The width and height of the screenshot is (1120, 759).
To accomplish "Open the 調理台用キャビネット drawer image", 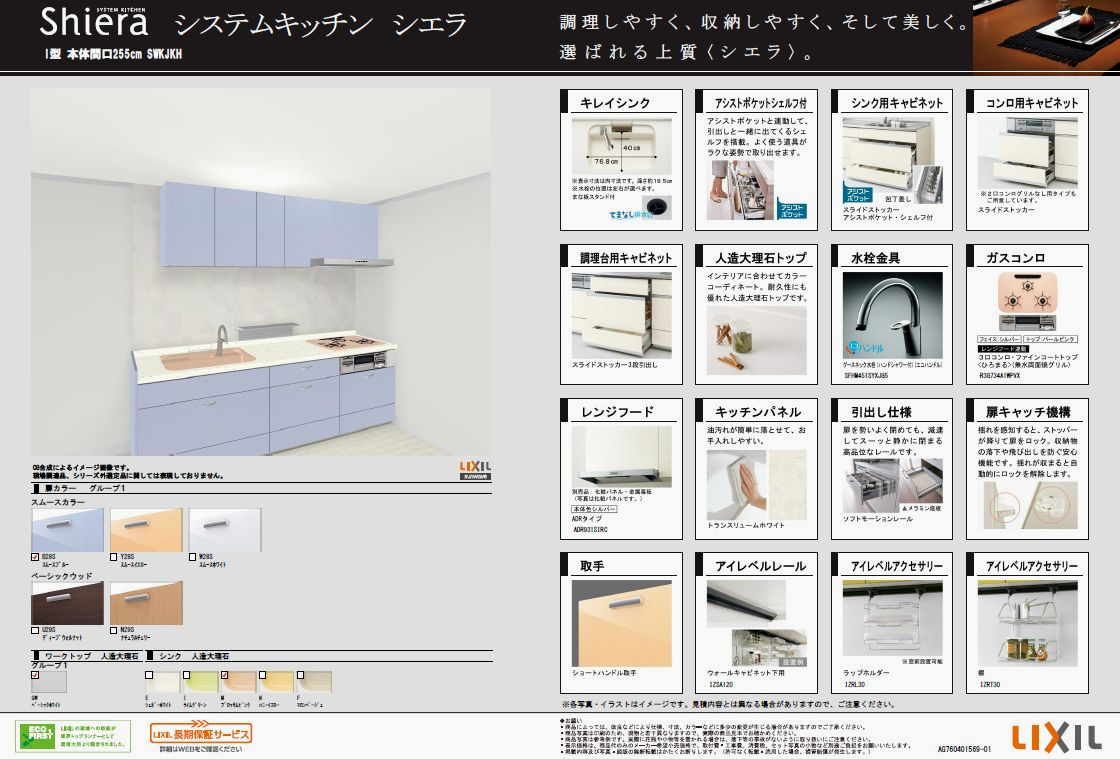I will pyautogui.click(x=621, y=315).
